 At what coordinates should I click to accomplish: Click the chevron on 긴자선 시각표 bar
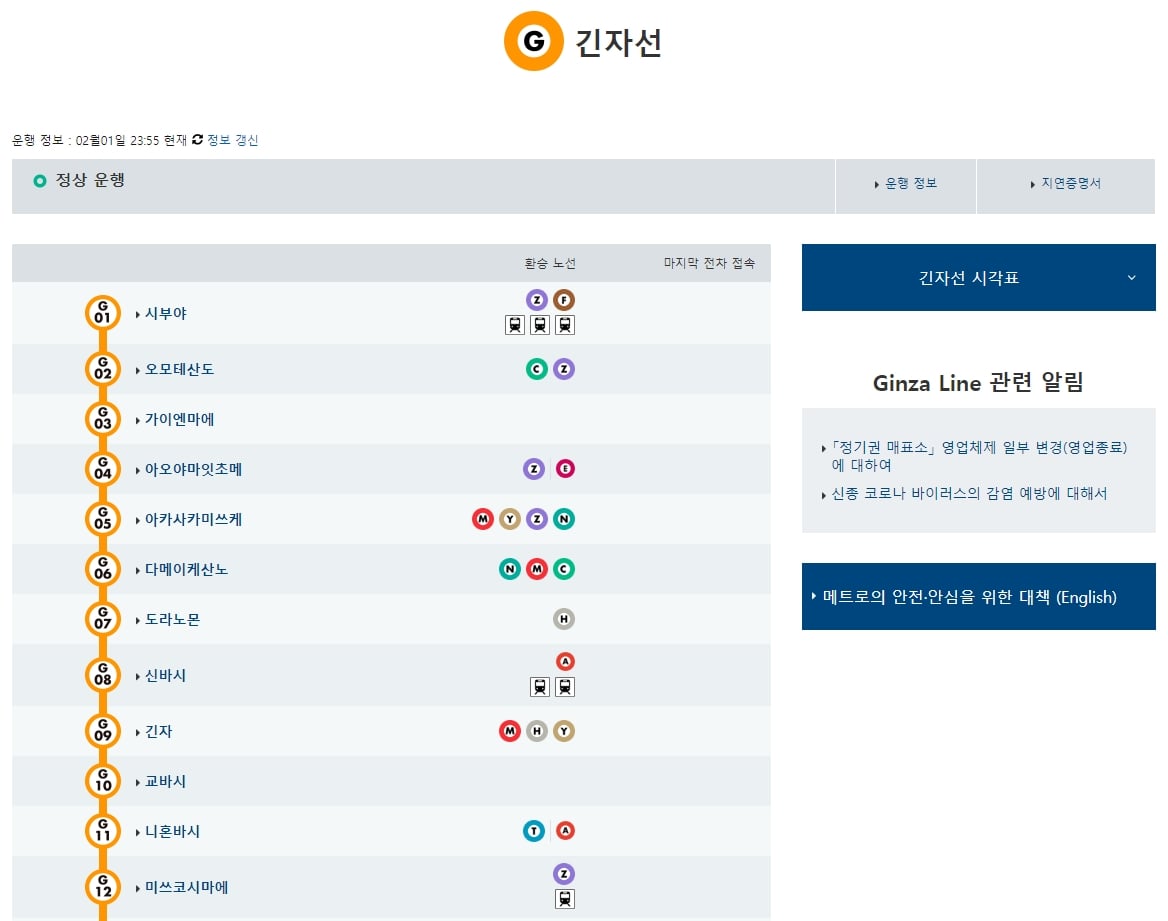[x=1132, y=277]
